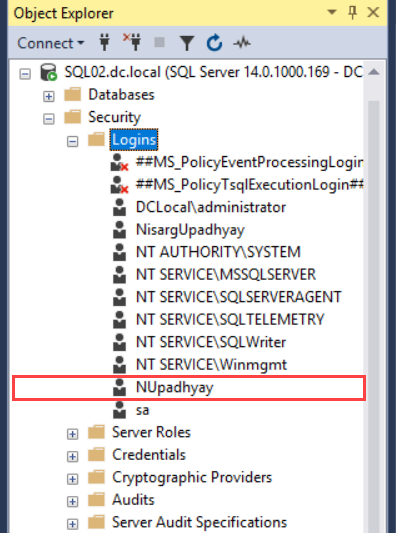Click the SQL02.dc.local server icon
The height and width of the screenshot is (533, 396).
pyautogui.click(x=49, y=72)
